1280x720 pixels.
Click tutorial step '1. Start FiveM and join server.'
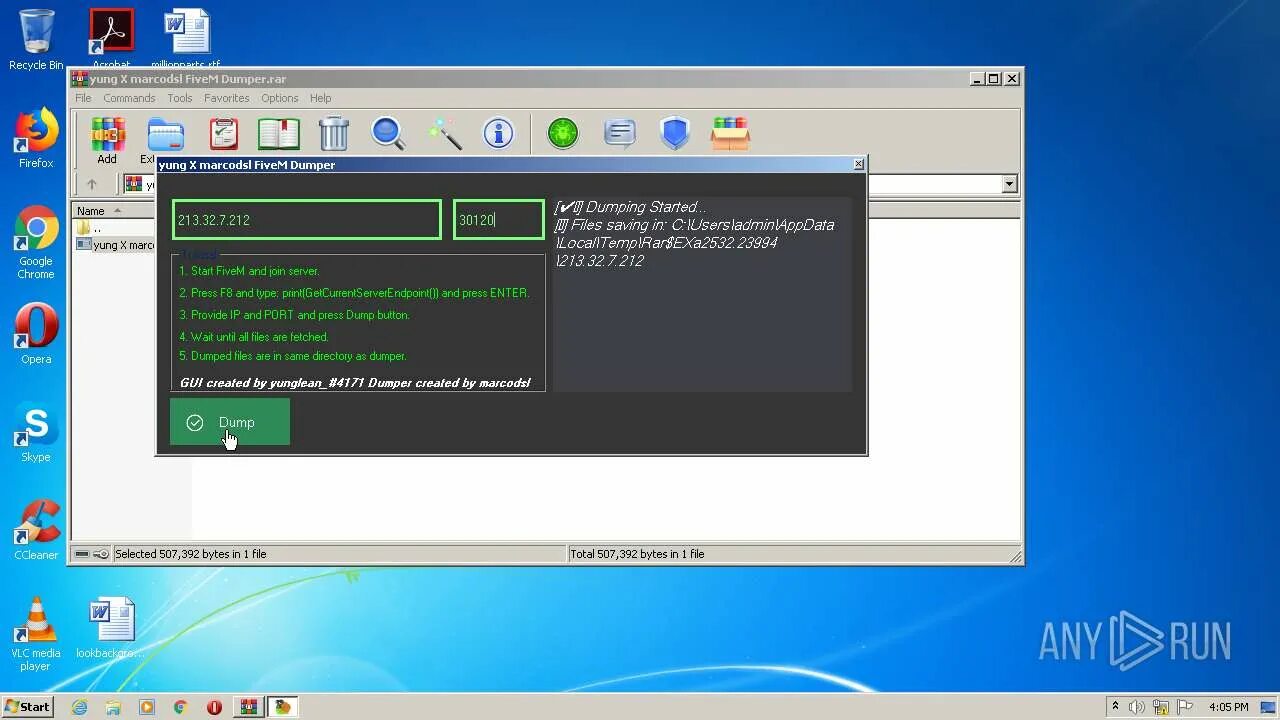(x=249, y=271)
